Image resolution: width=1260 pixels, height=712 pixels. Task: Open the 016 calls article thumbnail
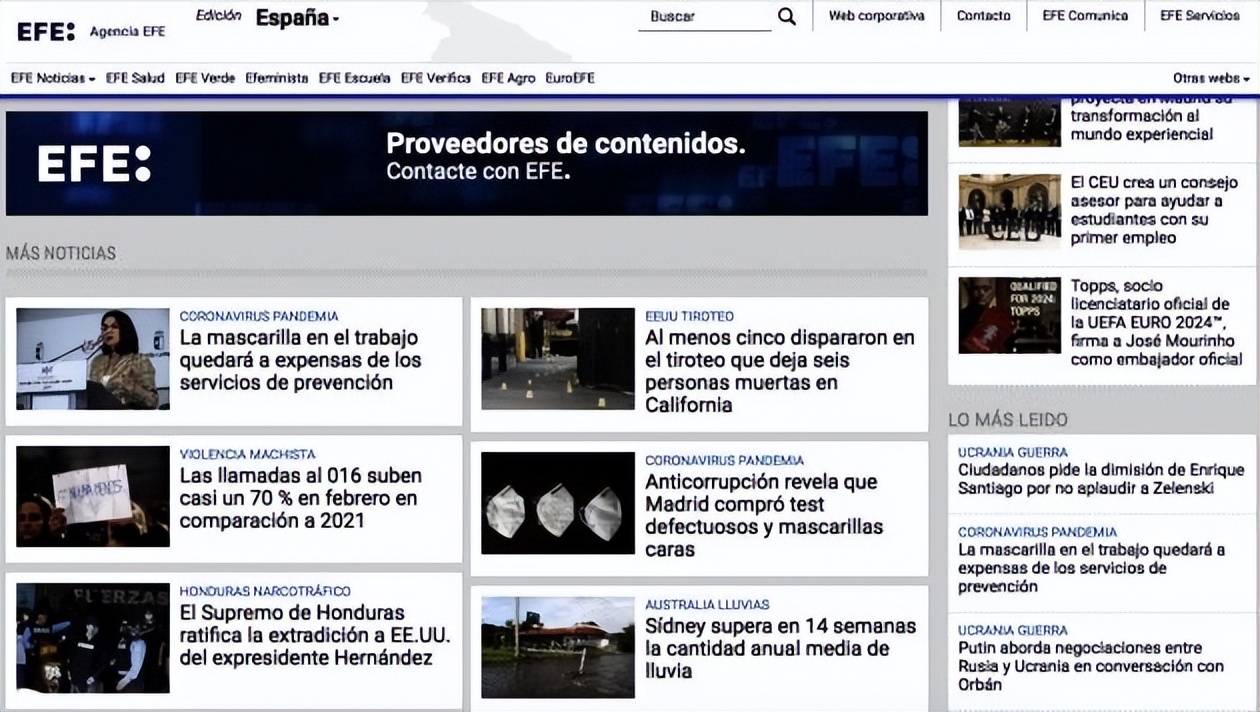[93, 496]
